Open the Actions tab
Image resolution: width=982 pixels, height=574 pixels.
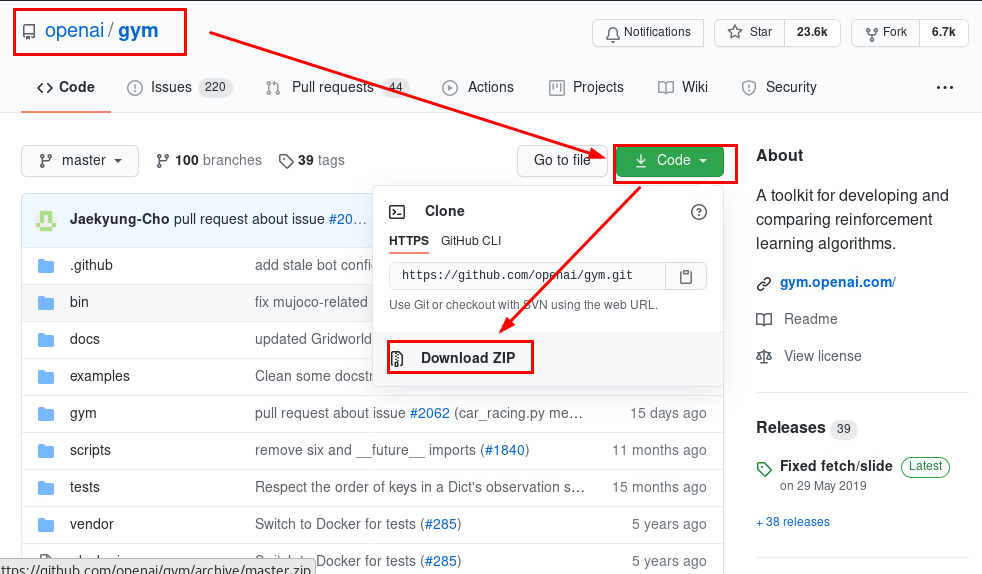478,88
